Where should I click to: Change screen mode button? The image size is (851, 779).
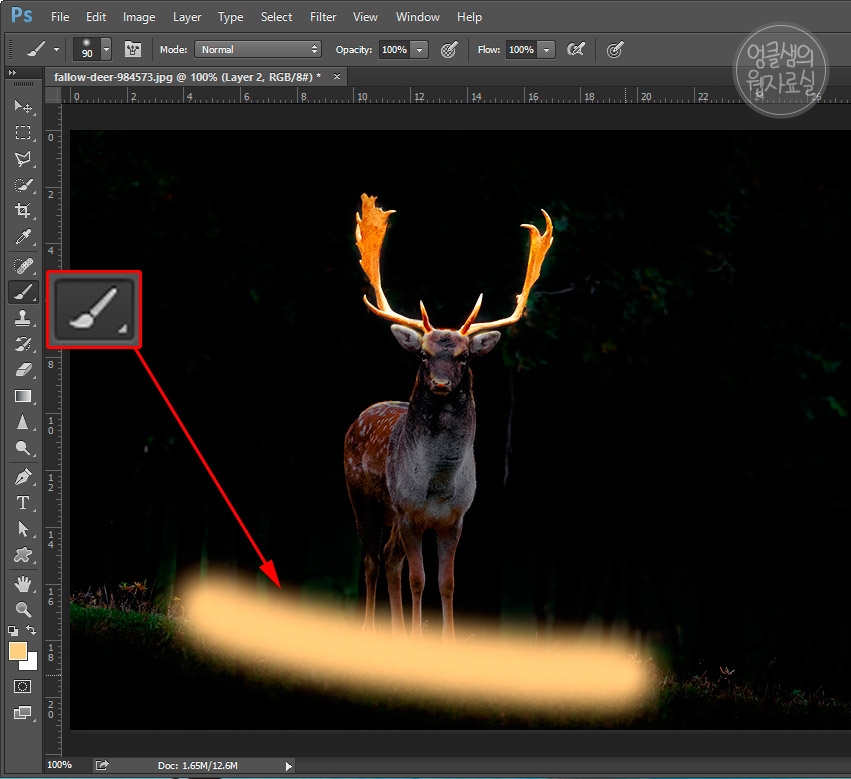click(22, 712)
